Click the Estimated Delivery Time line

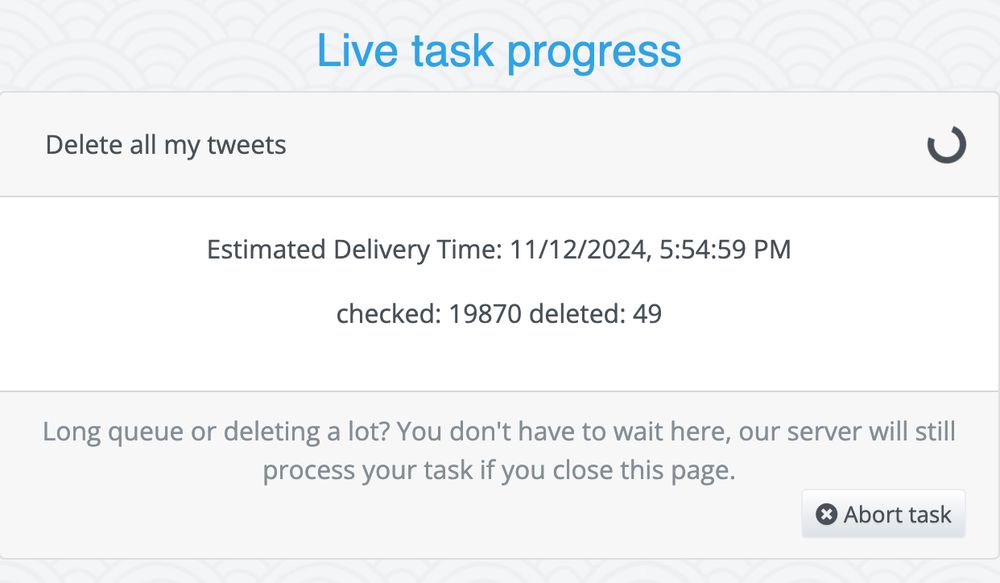click(498, 249)
